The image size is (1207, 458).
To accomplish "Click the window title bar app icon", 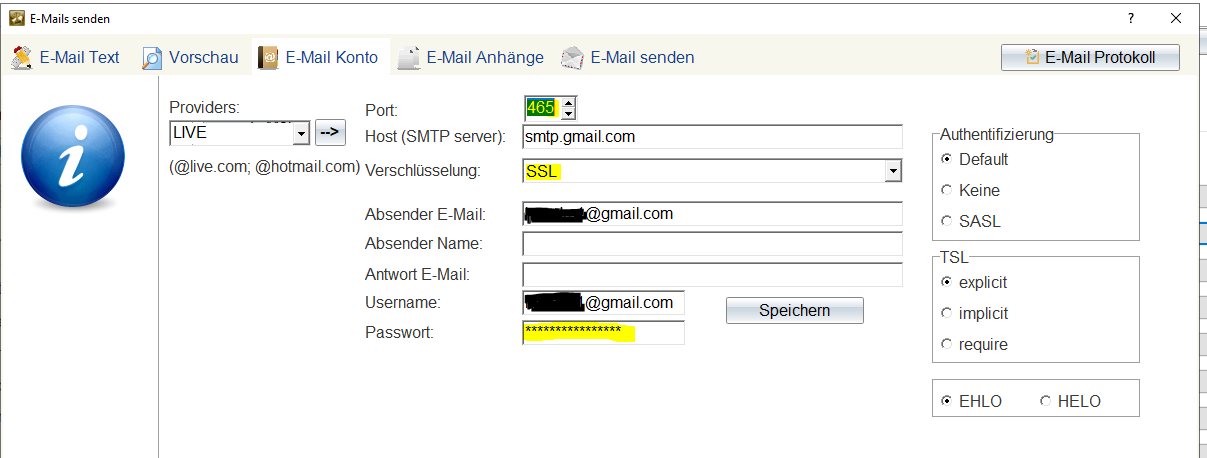I will [16, 18].
